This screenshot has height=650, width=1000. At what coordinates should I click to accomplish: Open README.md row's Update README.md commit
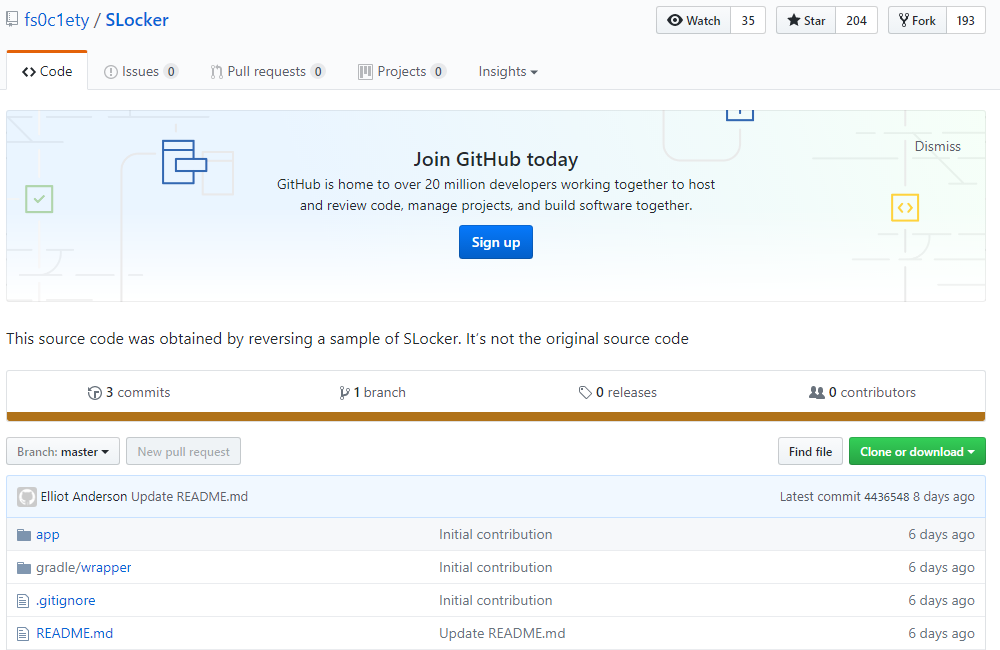pyautogui.click(x=502, y=633)
